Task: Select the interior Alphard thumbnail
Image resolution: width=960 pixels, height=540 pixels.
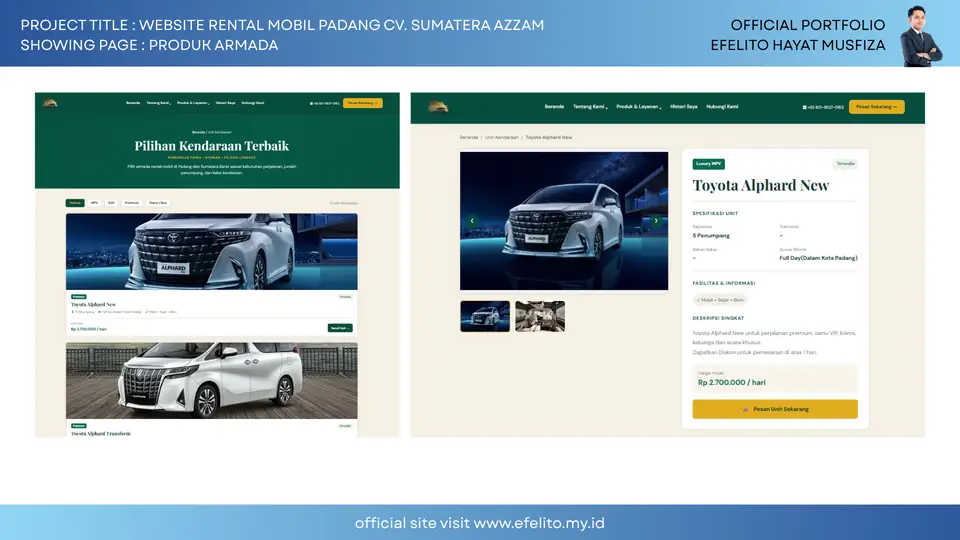Action: point(540,316)
